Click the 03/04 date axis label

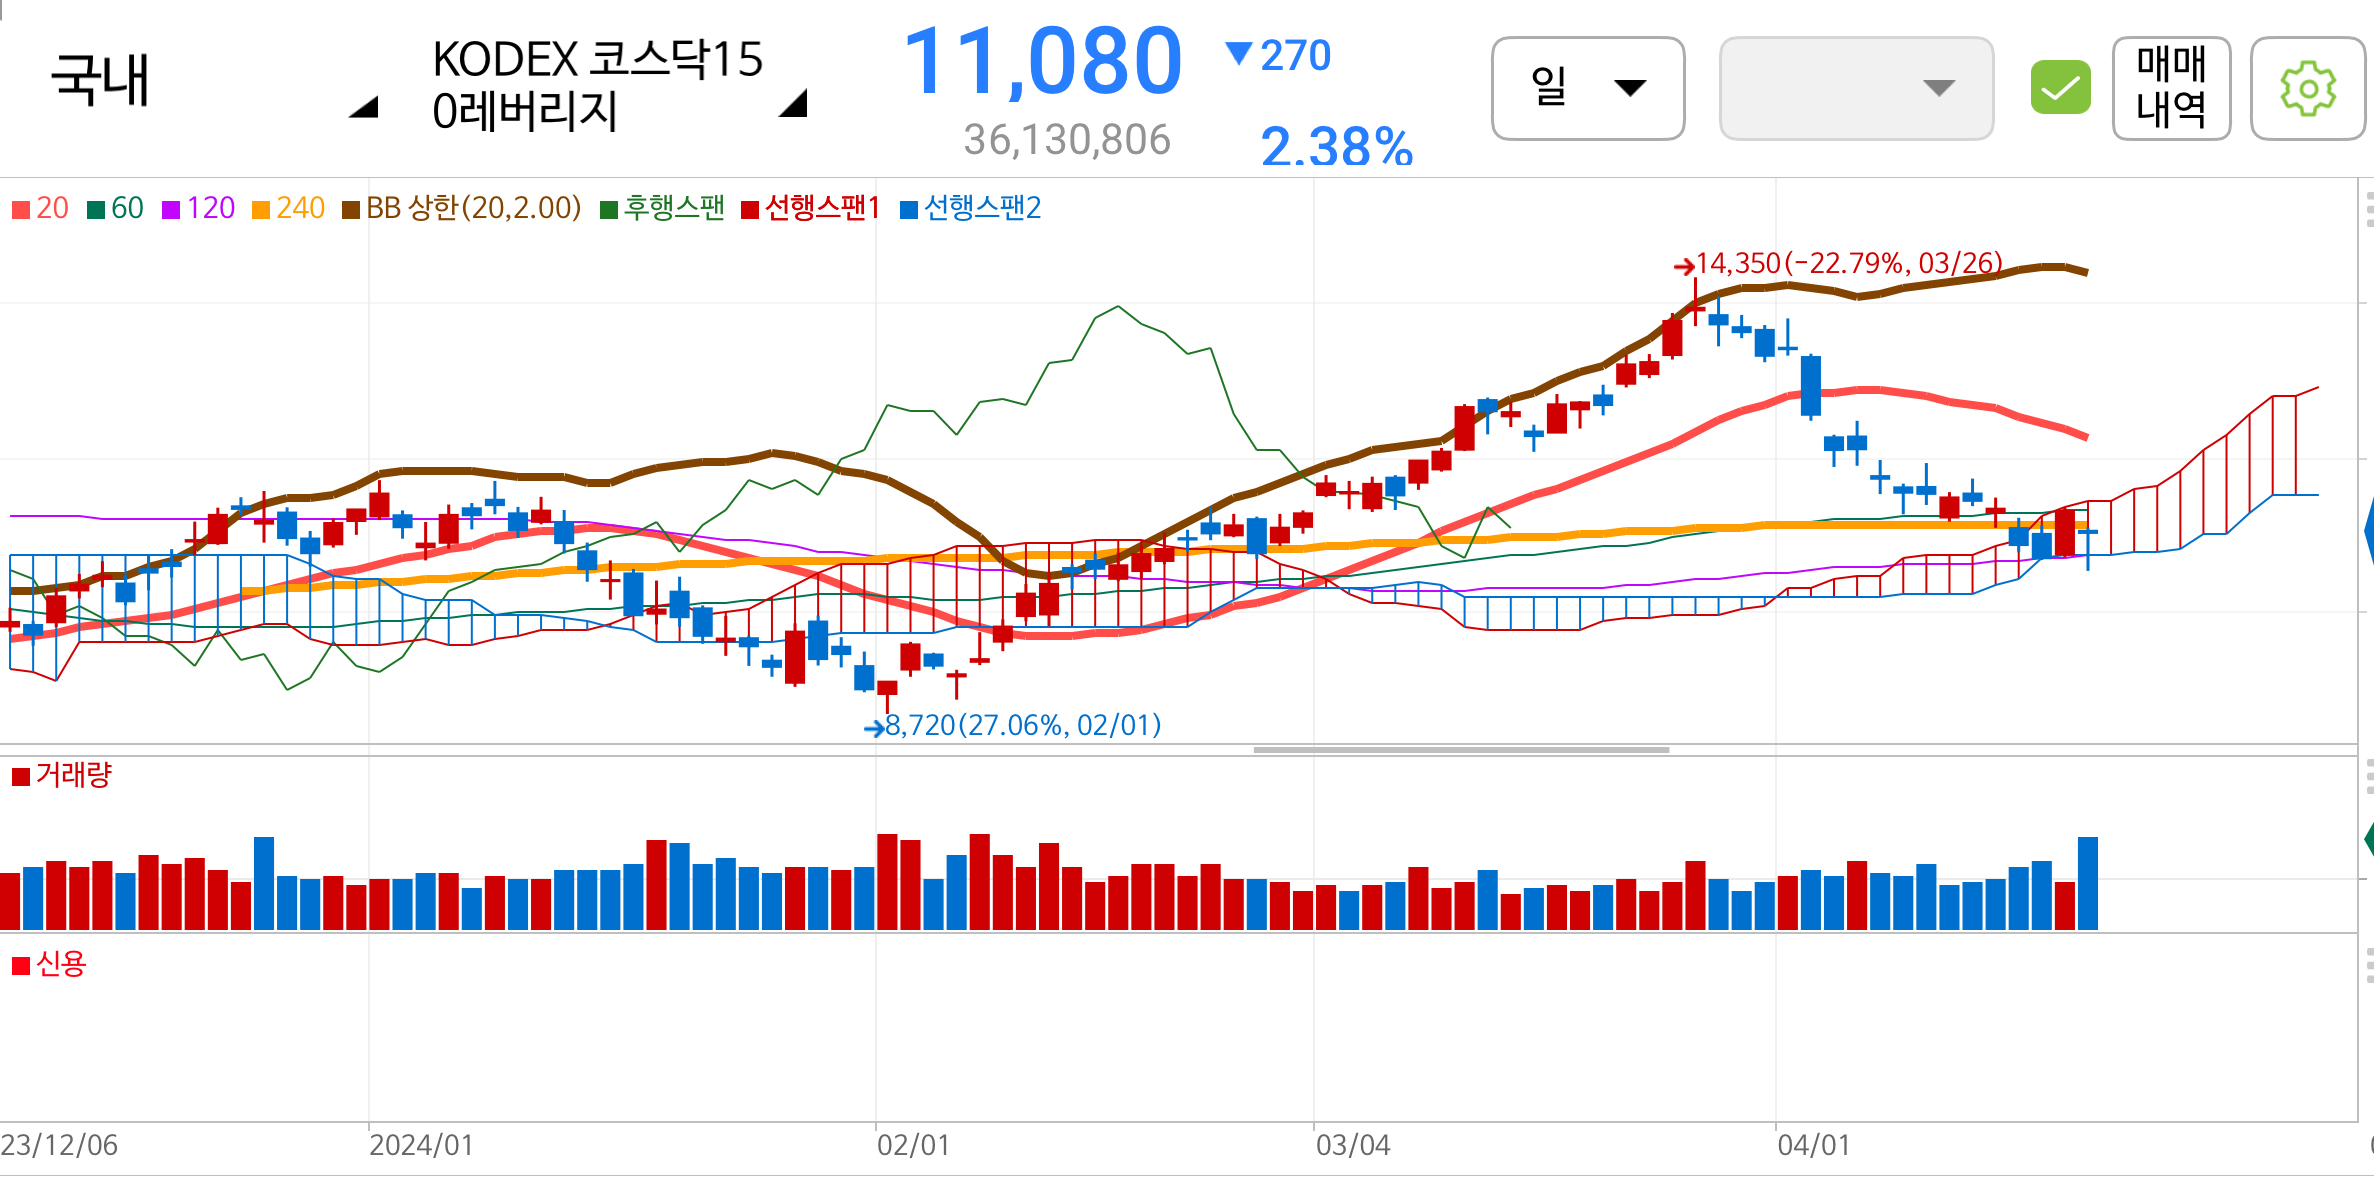(1353, 1145)
